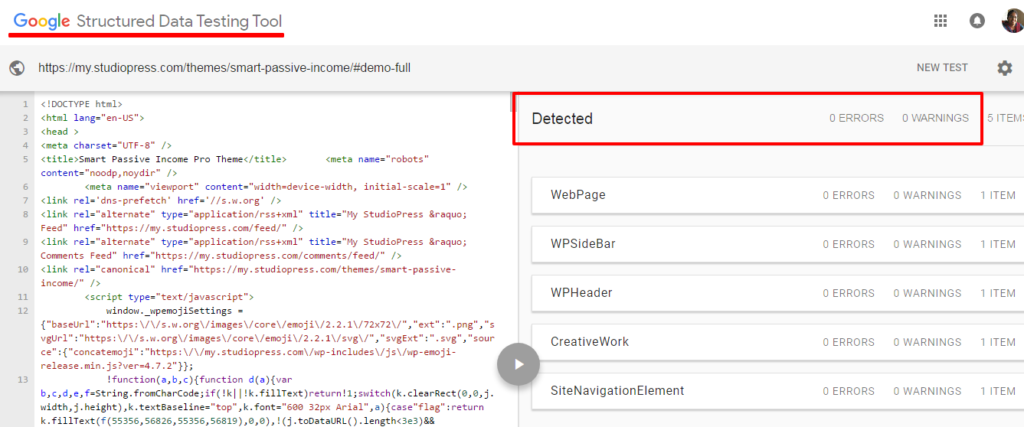Viewport: 1024px width, 427px height.
Task: Expand the WPHeader result row
Action: point(778,293)
